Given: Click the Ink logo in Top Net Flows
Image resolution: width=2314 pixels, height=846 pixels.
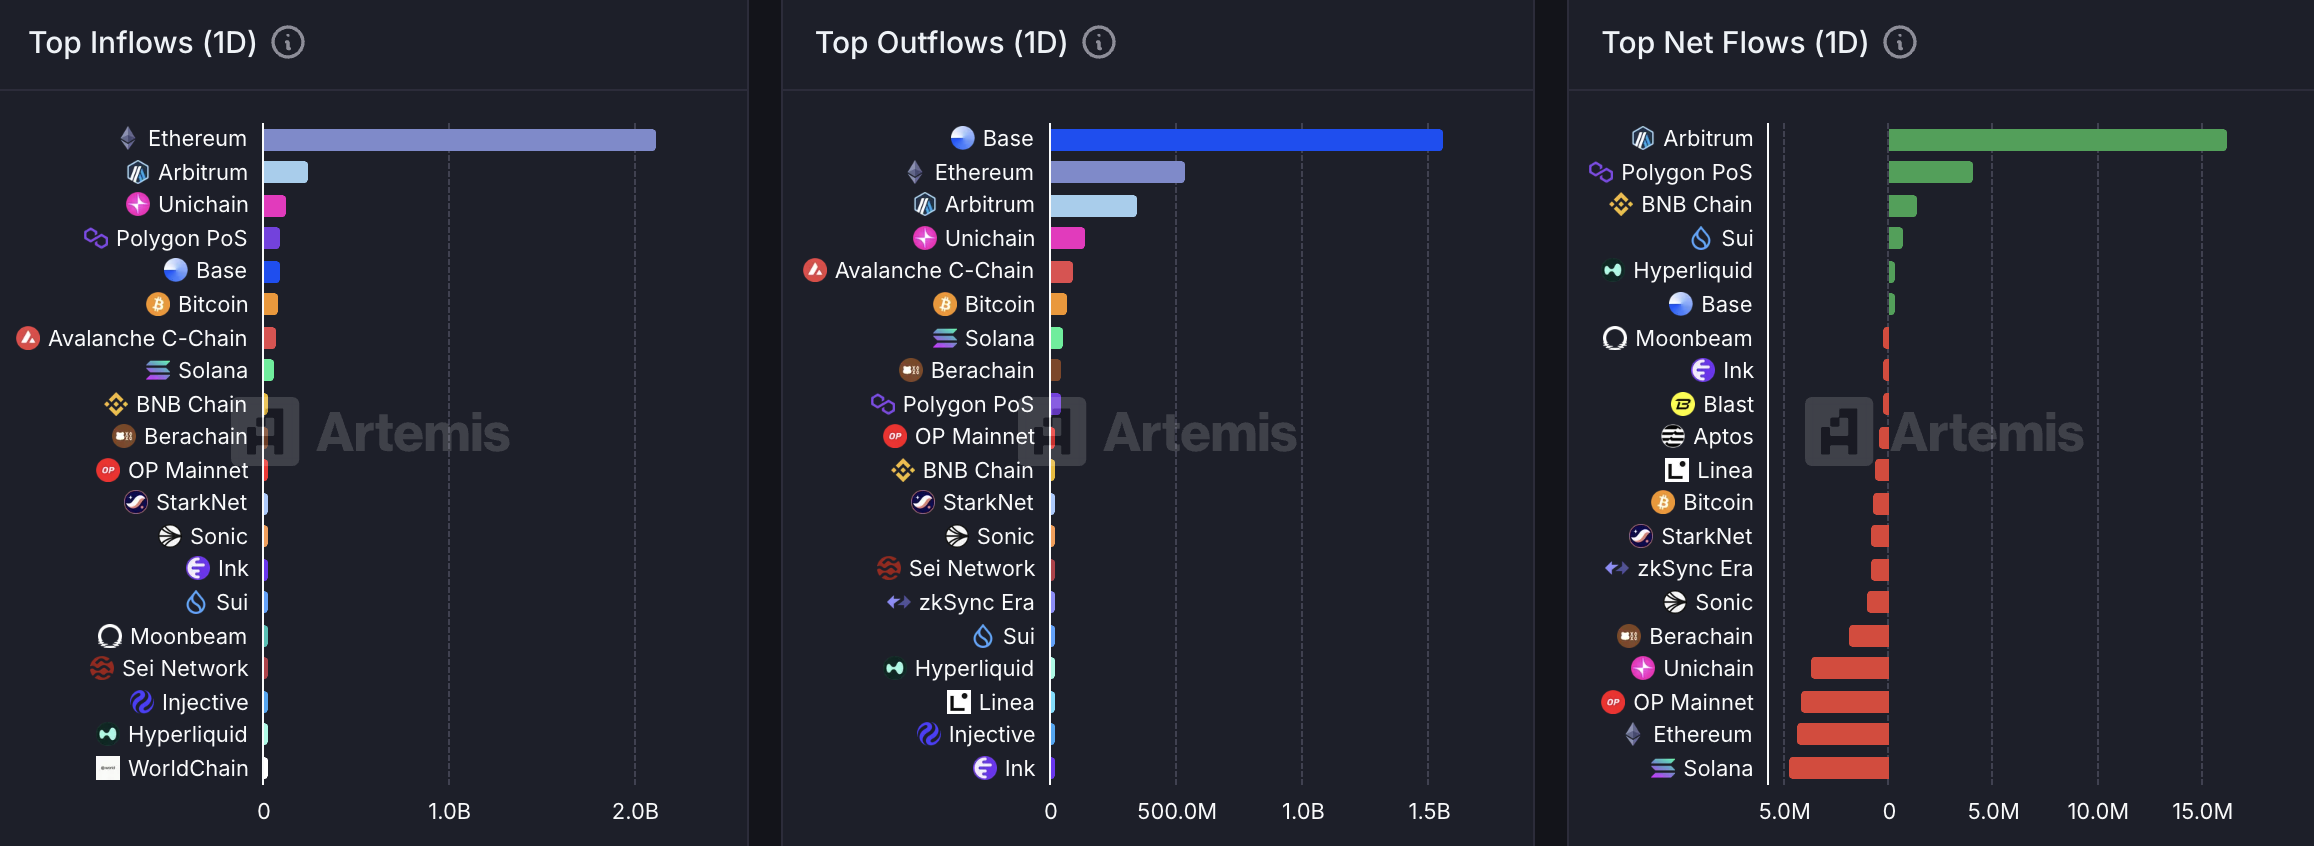Looking at the screenshot, I should (x=1703, y=370).
